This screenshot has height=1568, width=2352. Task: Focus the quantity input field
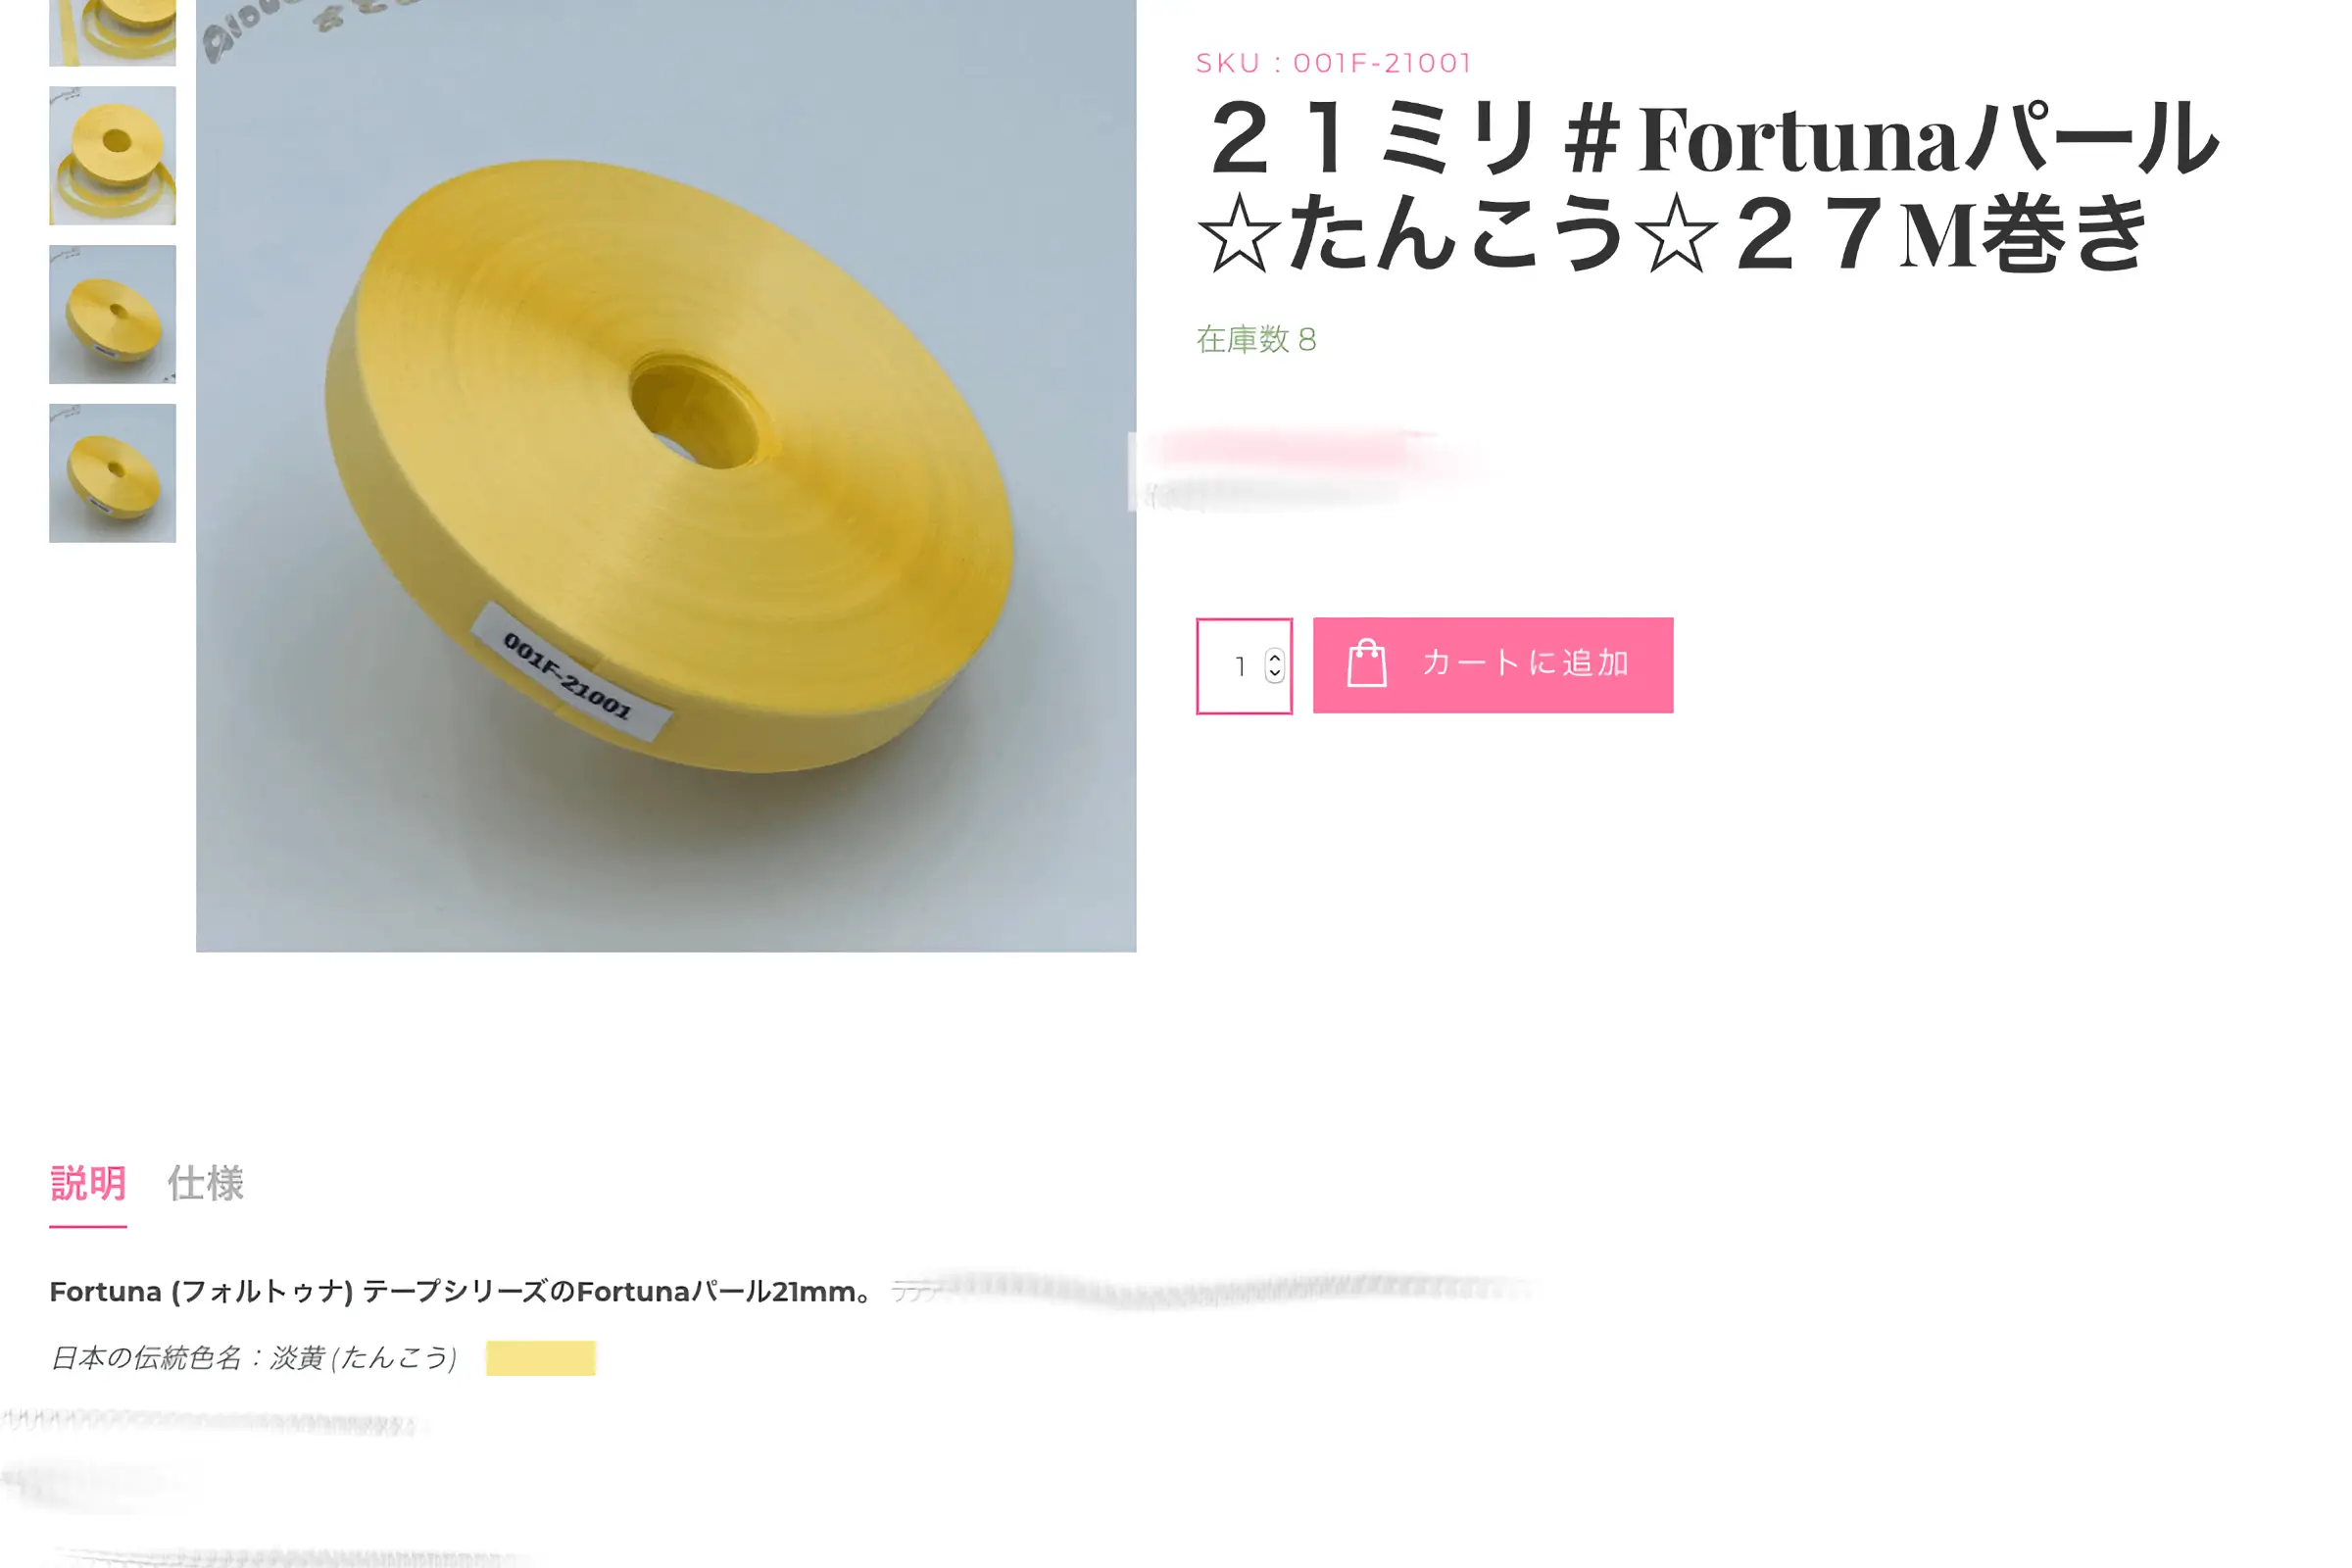(1243, 666)
